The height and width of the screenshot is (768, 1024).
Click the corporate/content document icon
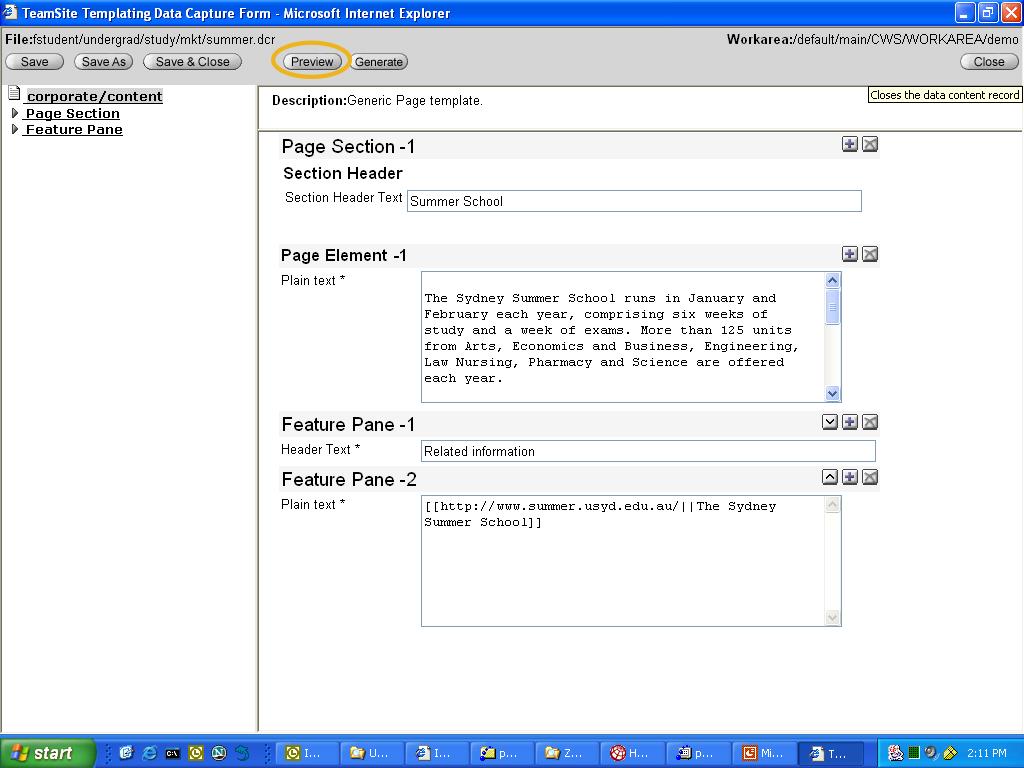(x=14, y=94)
